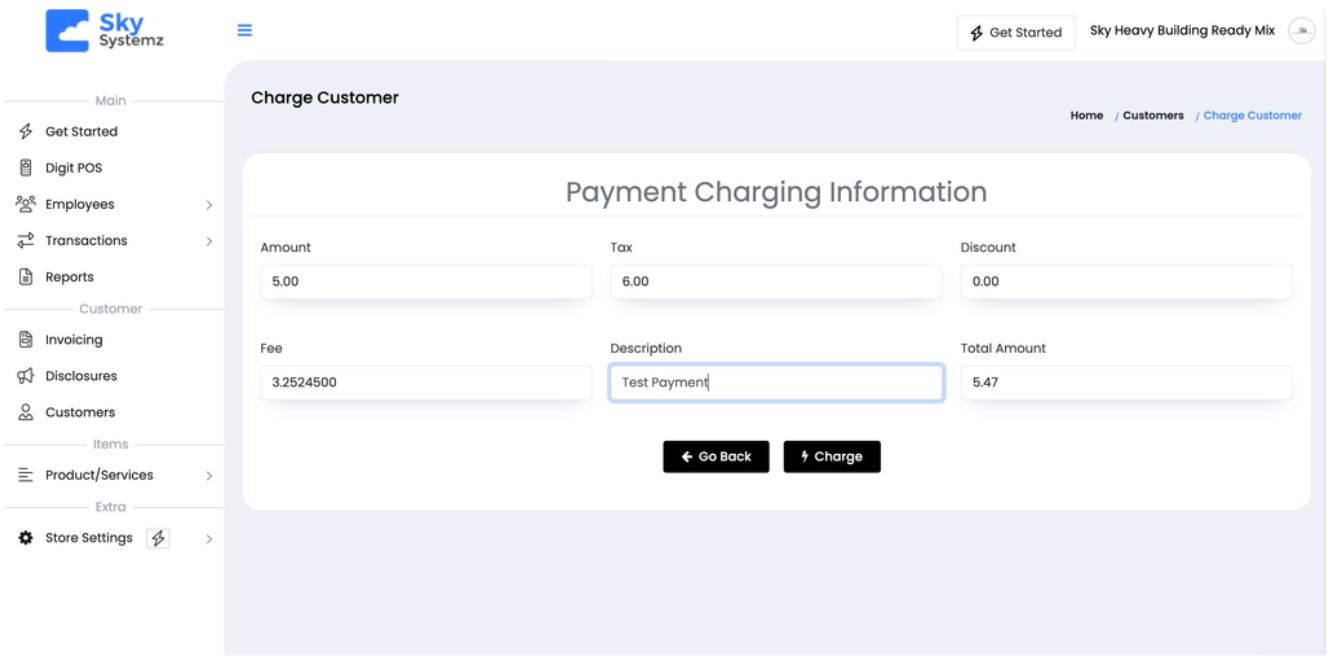The width and height of the screenshot is (1328, 658).
Task: Open the Reports menu item
Action: 69,277
